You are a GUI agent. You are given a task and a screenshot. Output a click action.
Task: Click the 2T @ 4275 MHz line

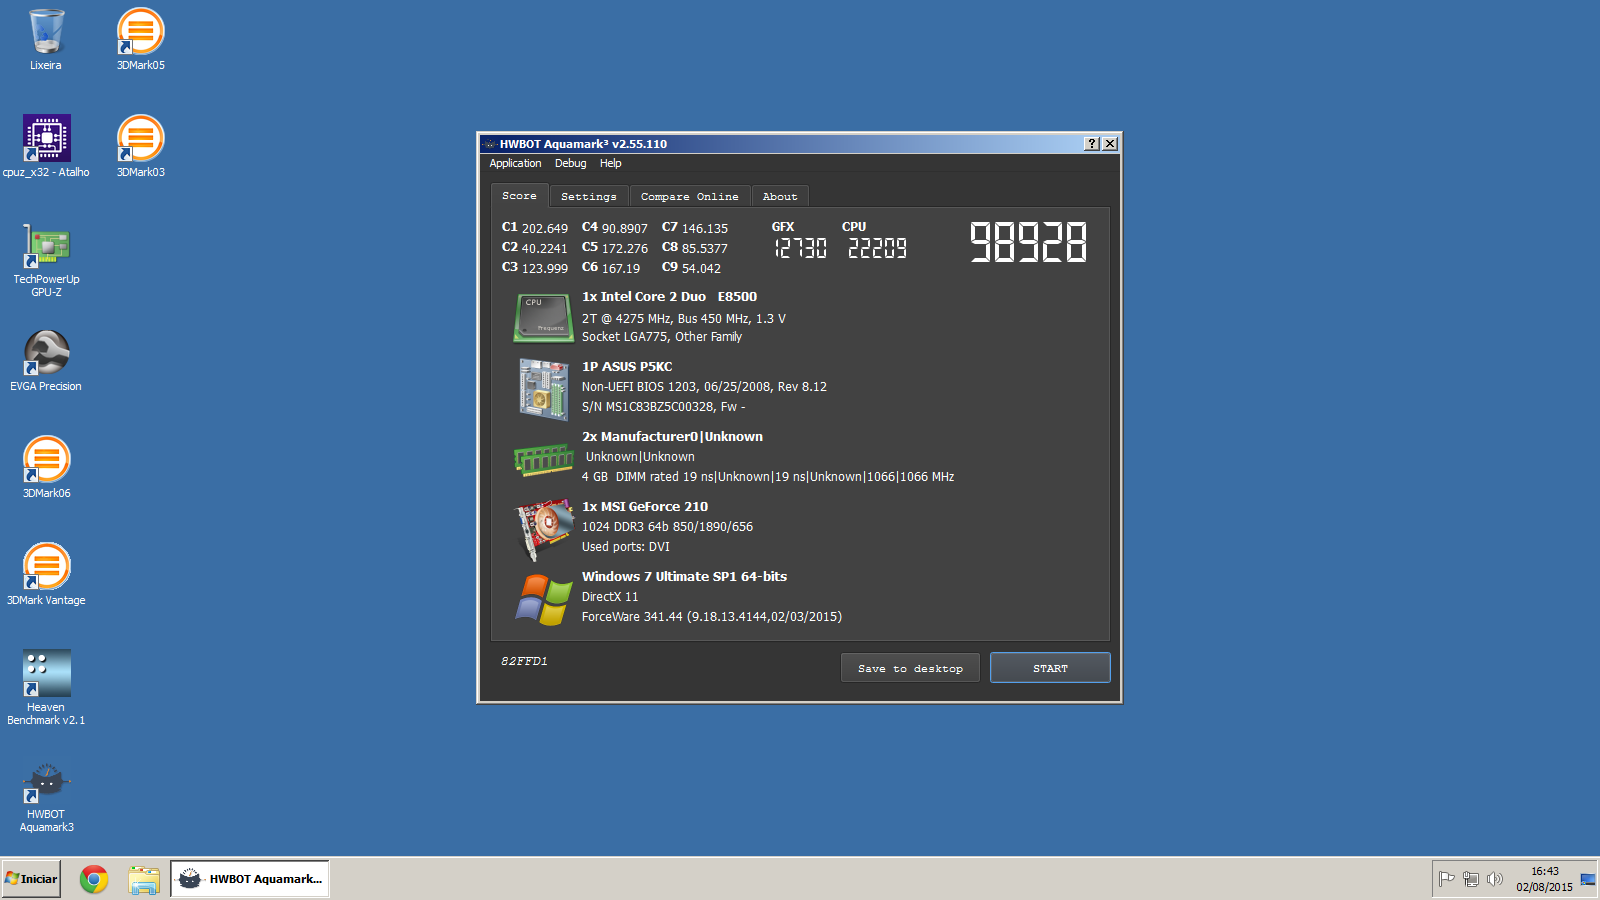(x=684, y=318)
